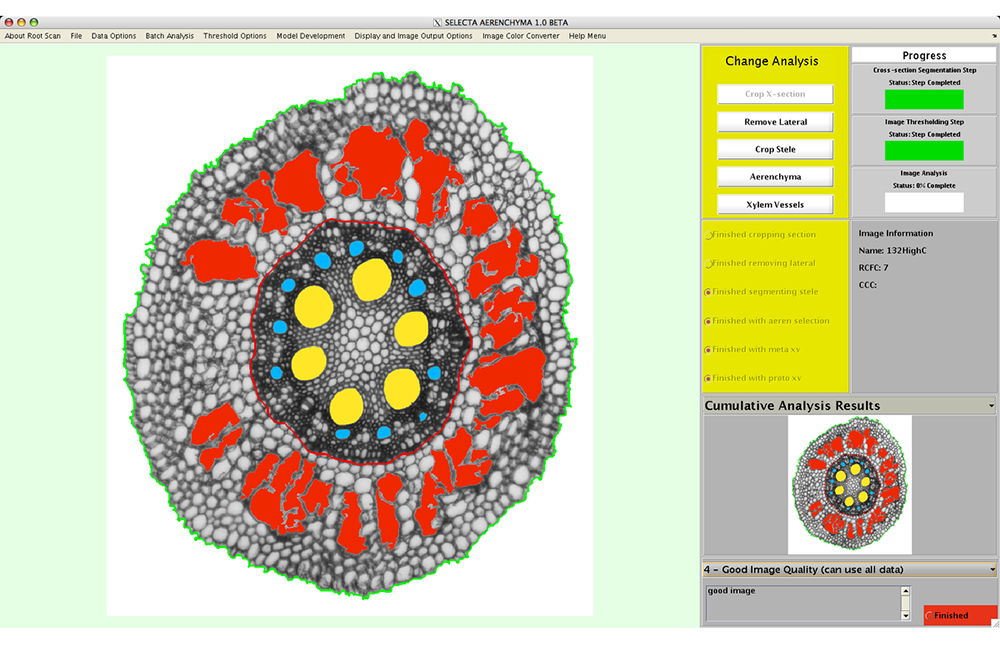This screenshot has width=1000, height=667.
Task: Click the comment box scroll-up arrow
Action: pos(906,591)
